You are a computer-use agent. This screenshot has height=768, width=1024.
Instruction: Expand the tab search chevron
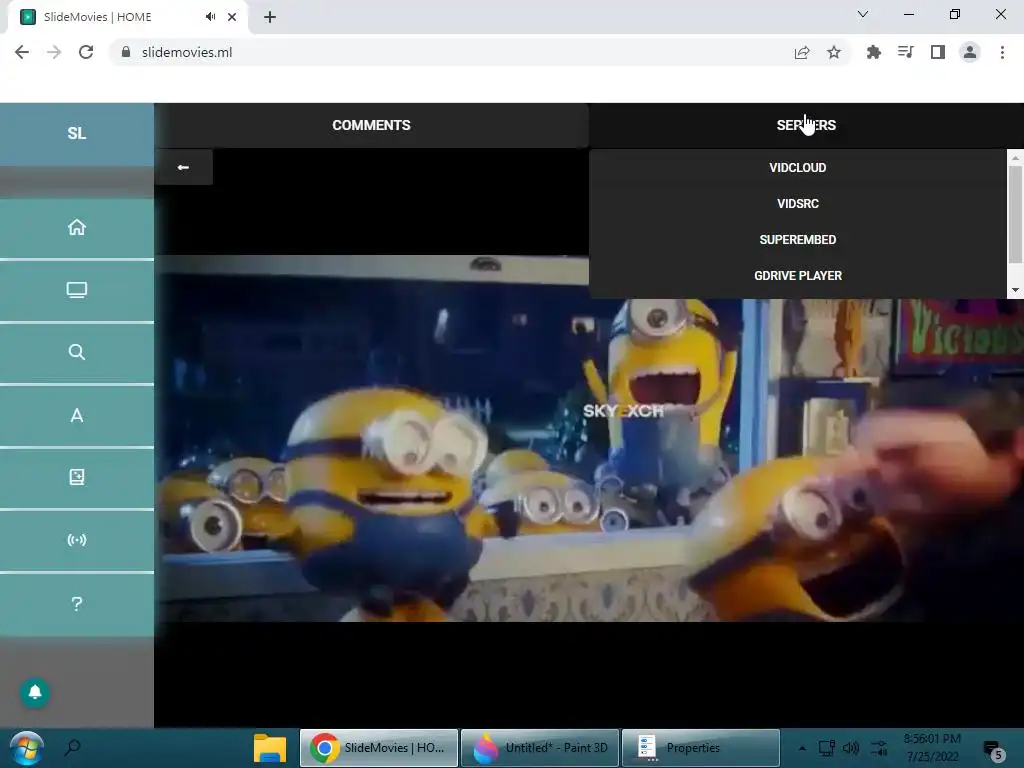863,14
